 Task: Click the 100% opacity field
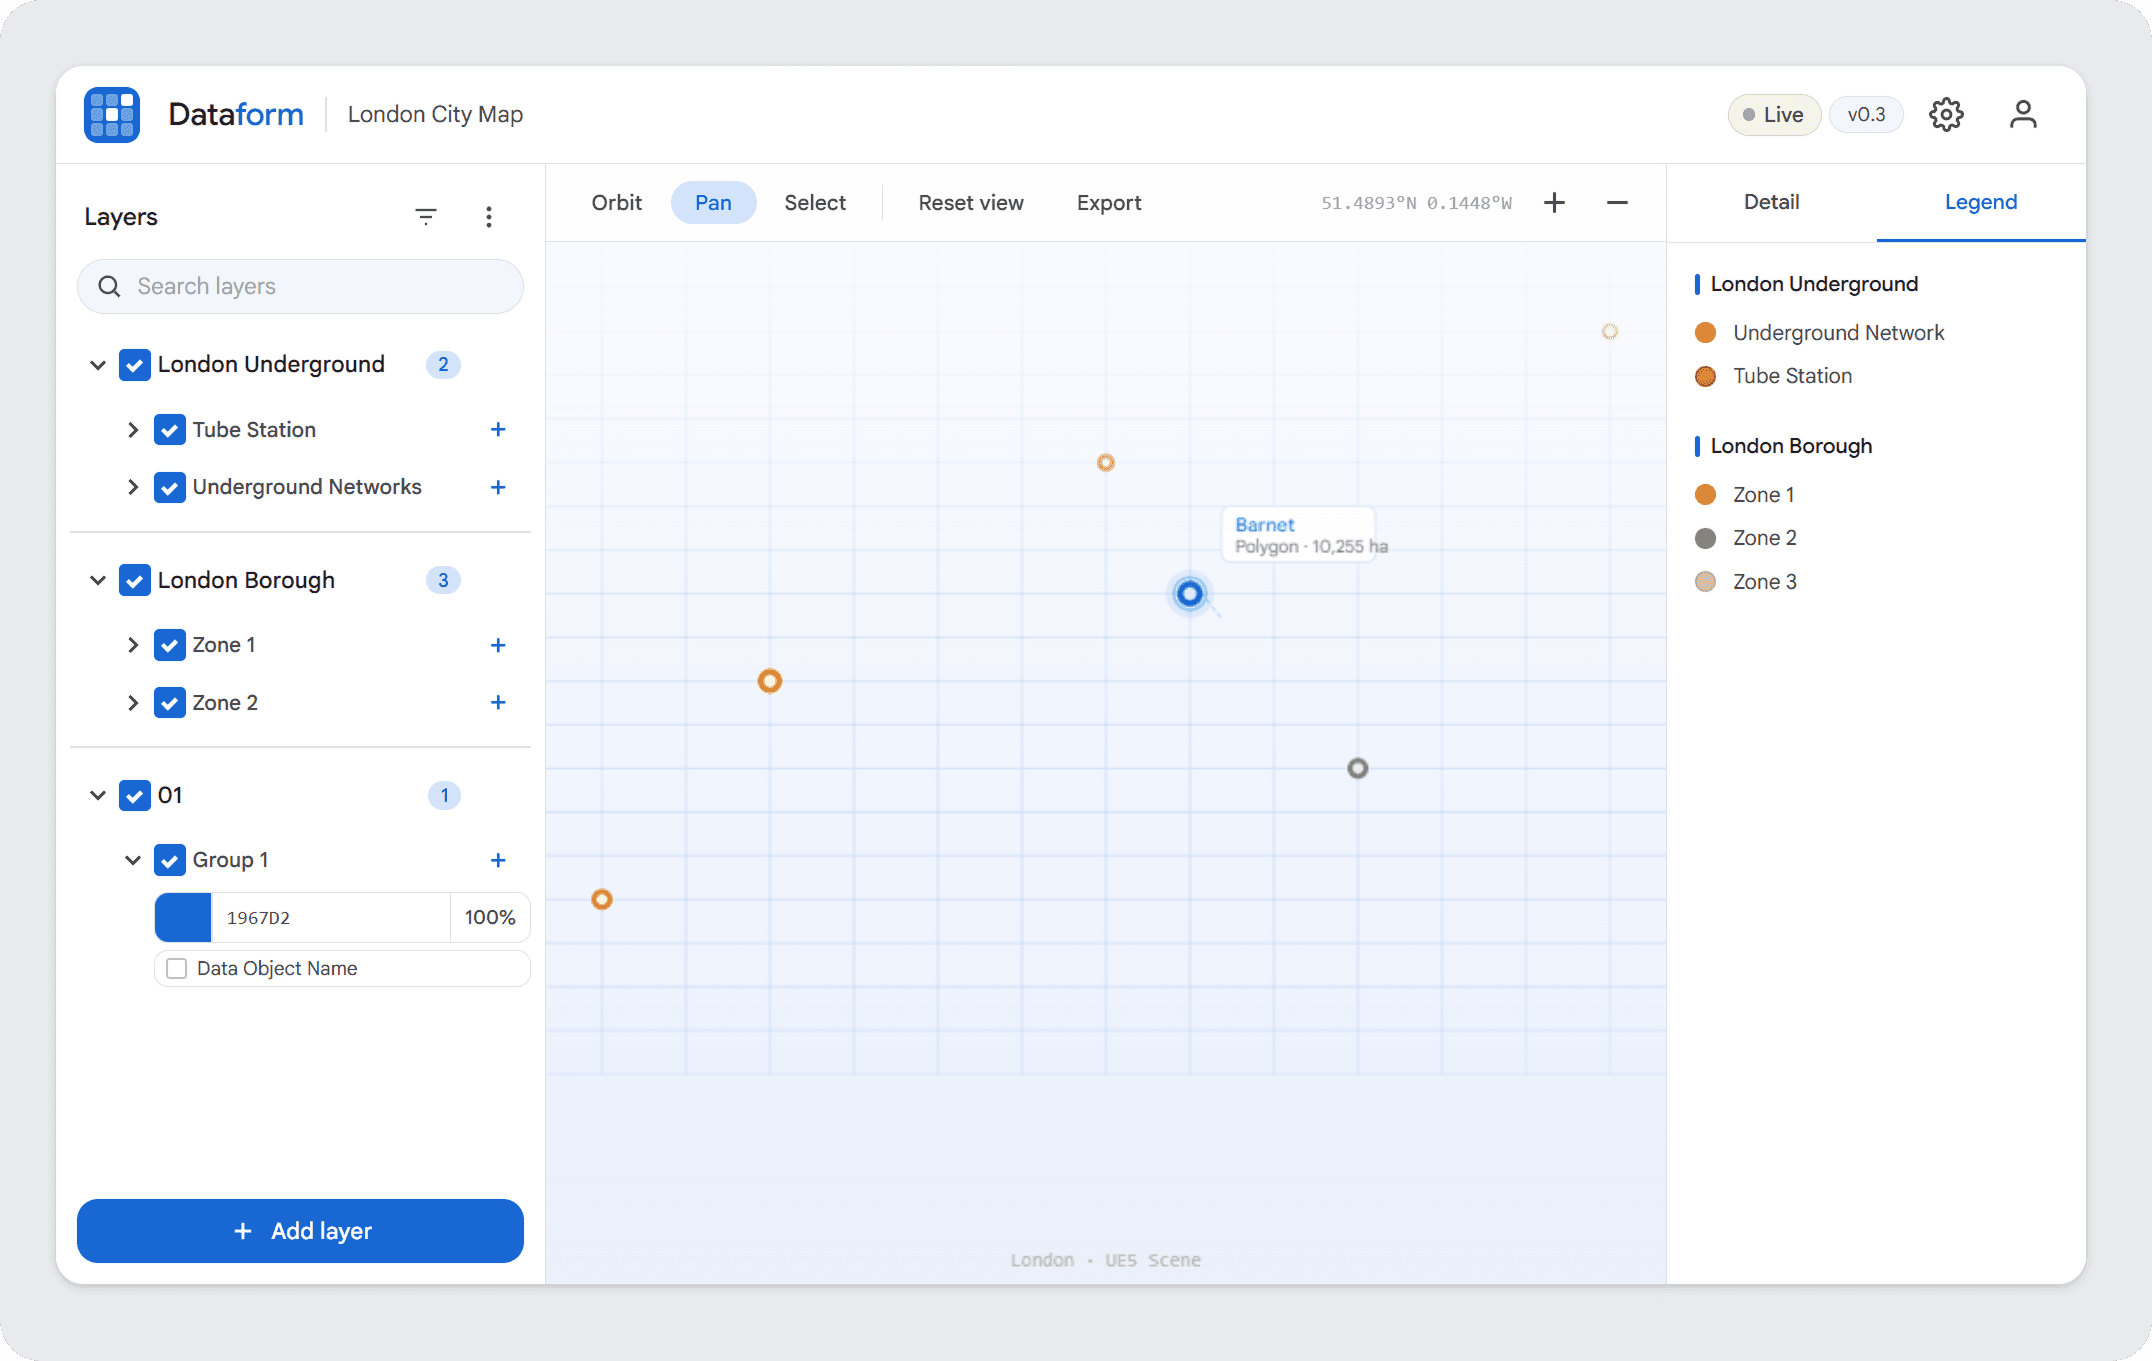(x=490, y=918)
